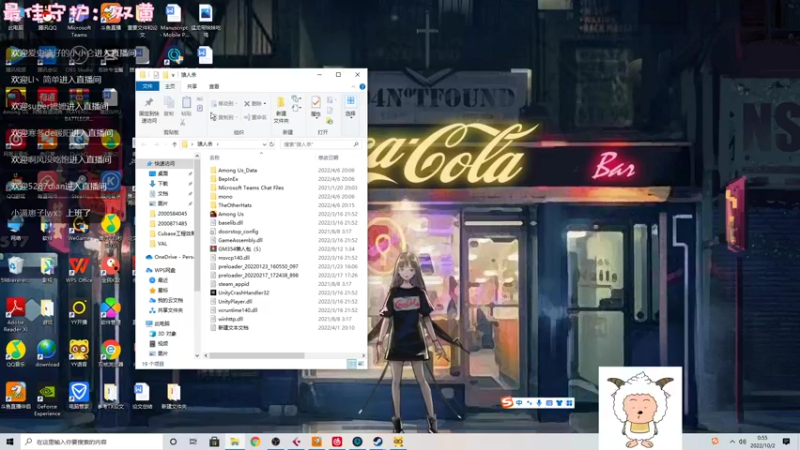The width and height of the screenshot is (800, 450).
Task: Click the Properties checkmark icon in the ribbon
Action: click(316, 102)
